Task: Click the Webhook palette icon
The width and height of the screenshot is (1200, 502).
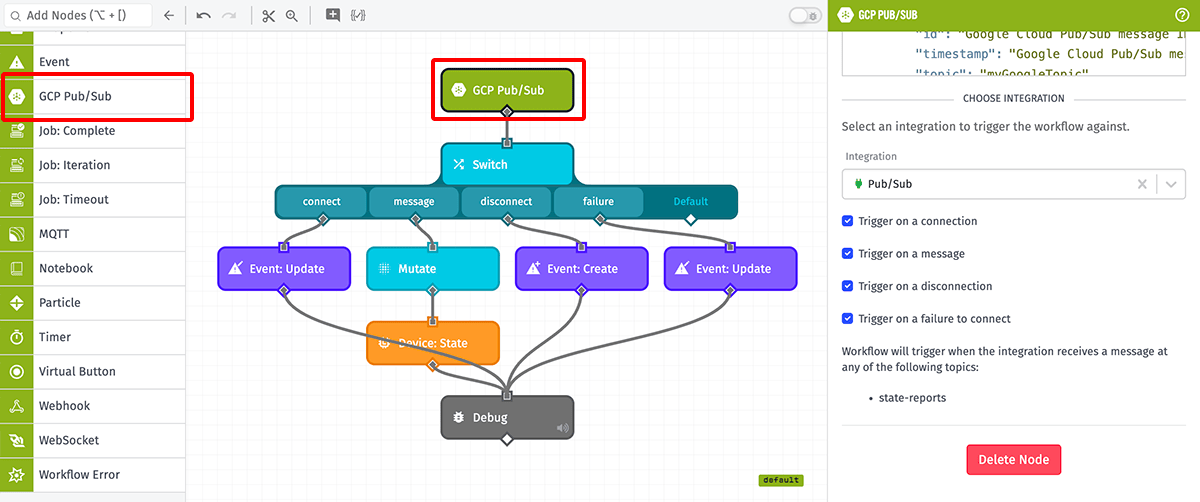Action: [16, 406]
